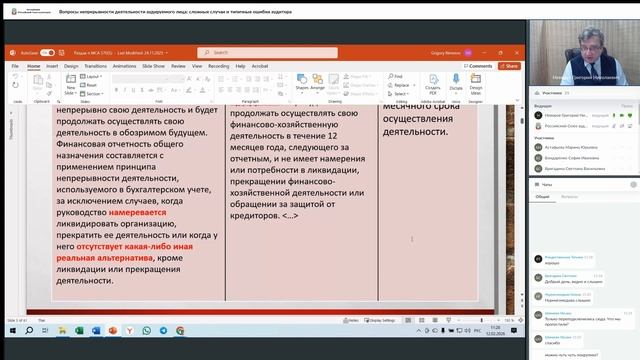Open Word from the taskbar
Image resolution: width=640 pixels, height=360 pixels.
(x=96, y=331)
